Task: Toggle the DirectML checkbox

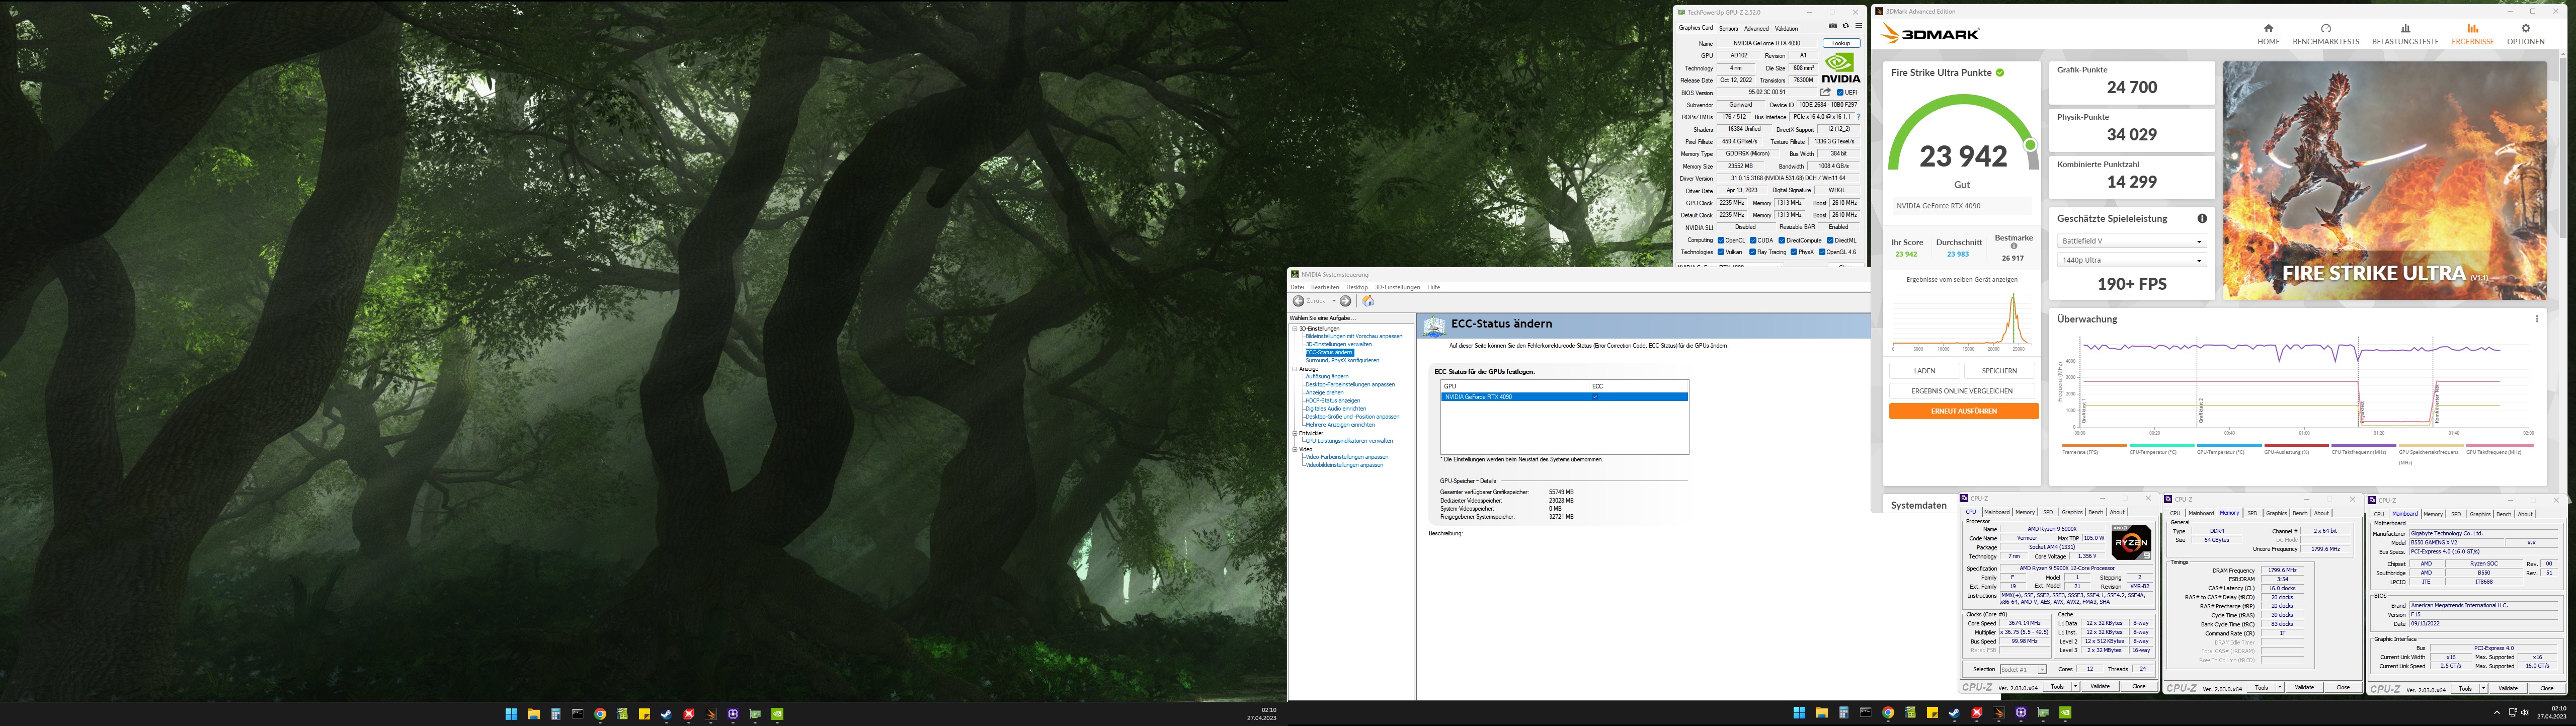Action: coord(1830,240)
